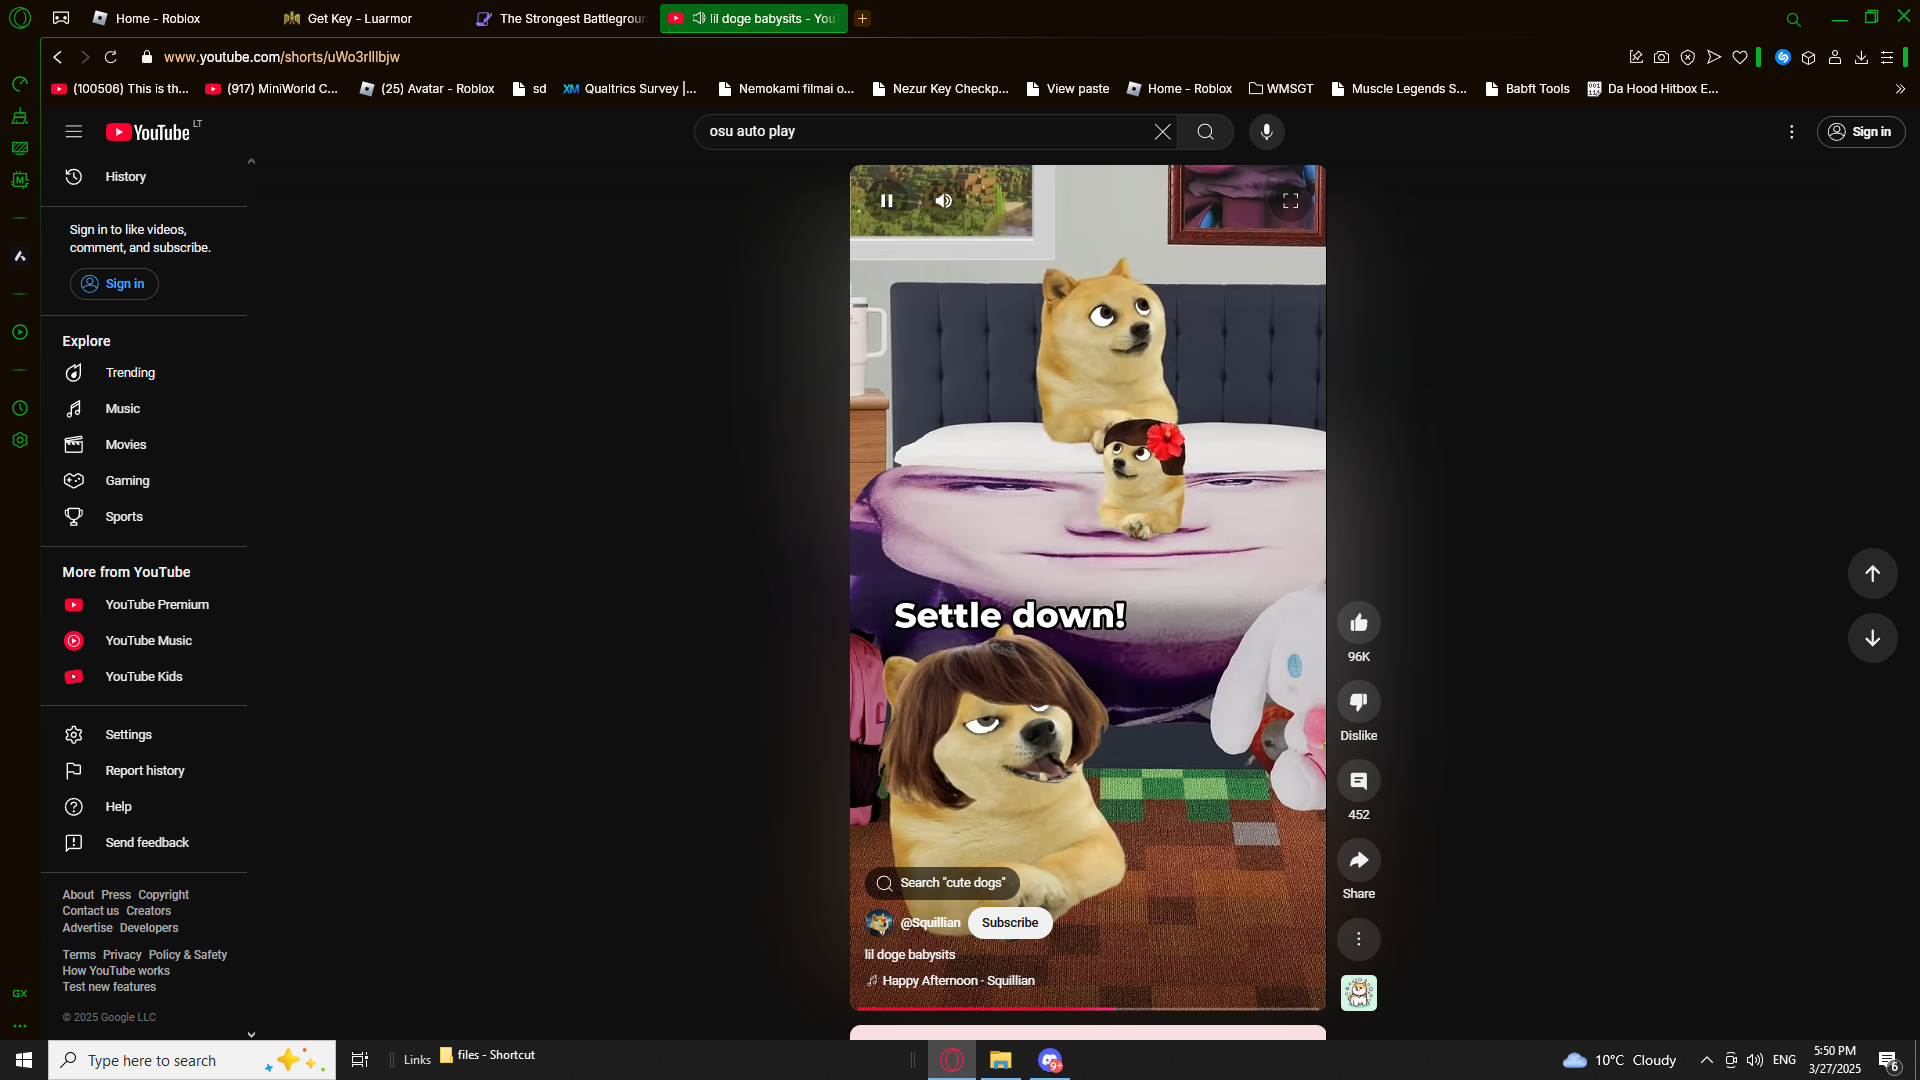Open Windows notification center
The image size is (1920, 1080).
coord(1889,1061)
